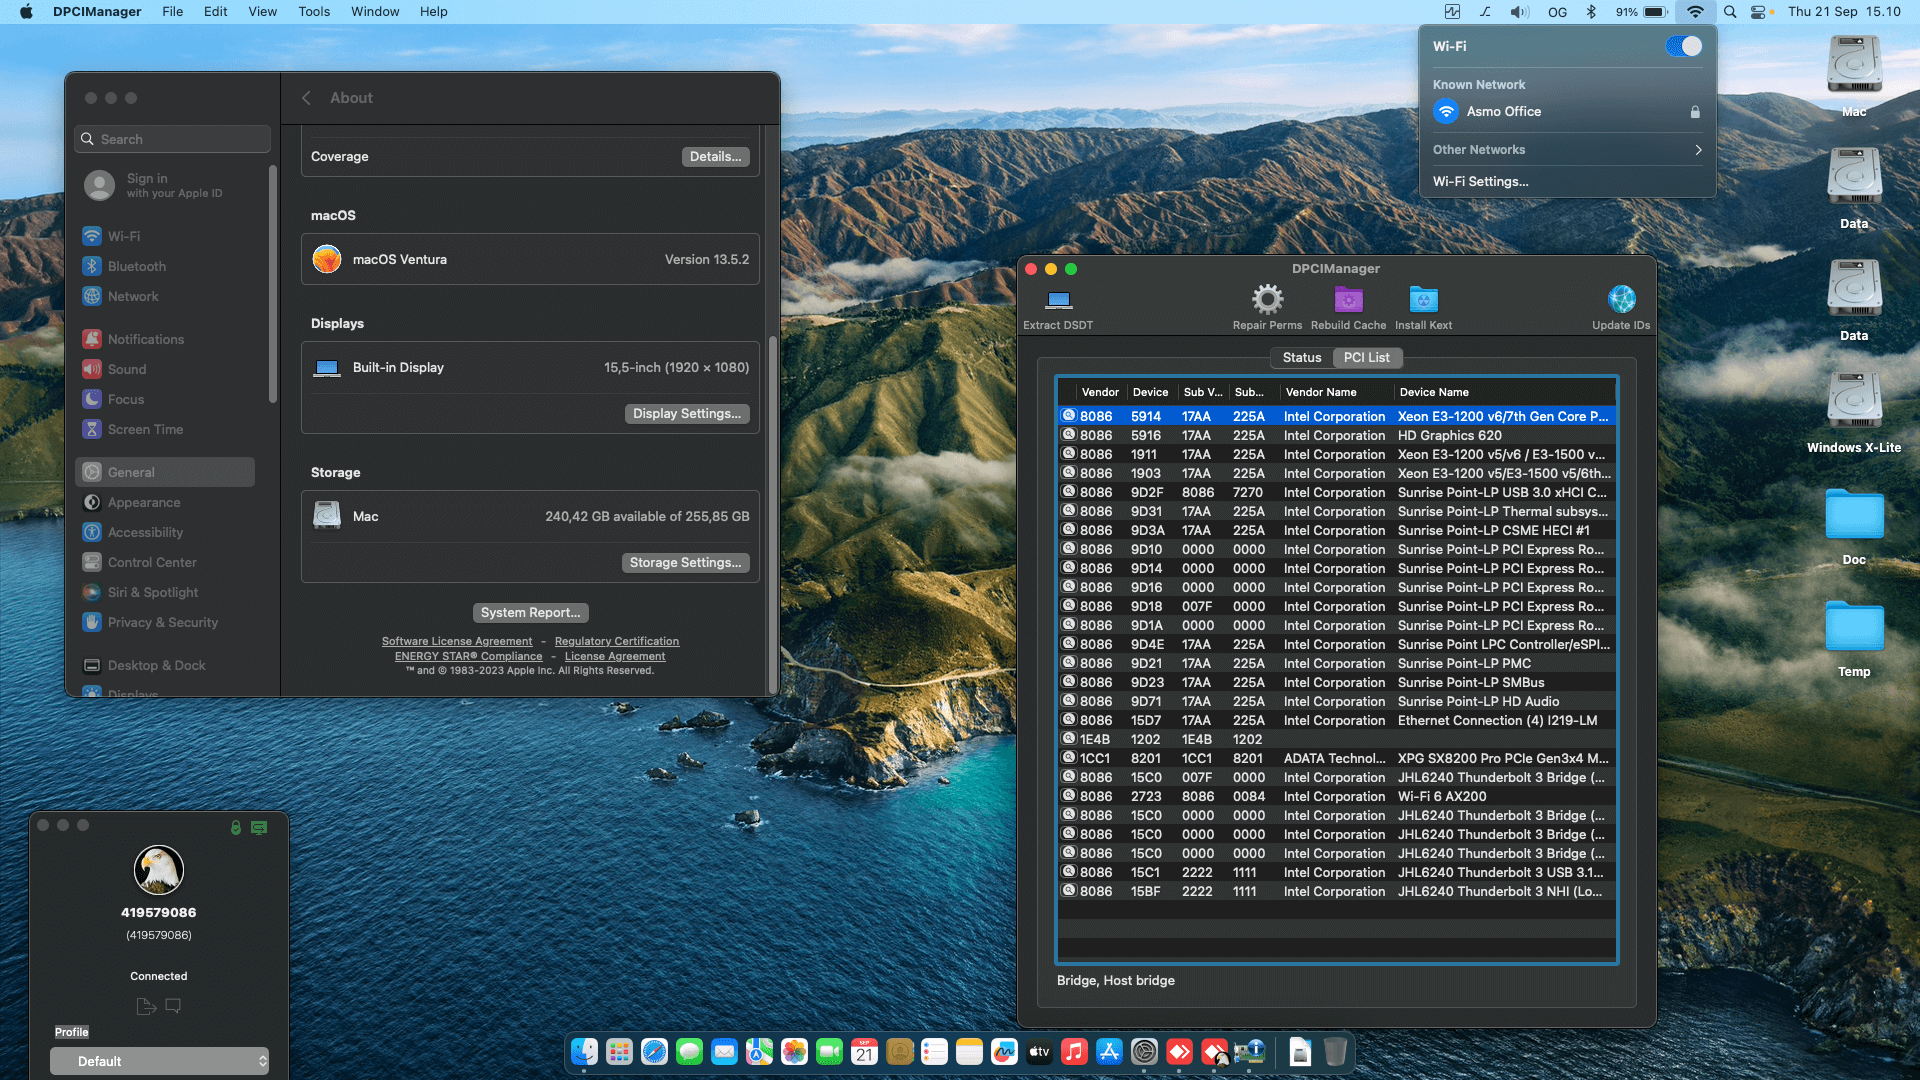Disable Wi-Fi using the toggle

1682,46
